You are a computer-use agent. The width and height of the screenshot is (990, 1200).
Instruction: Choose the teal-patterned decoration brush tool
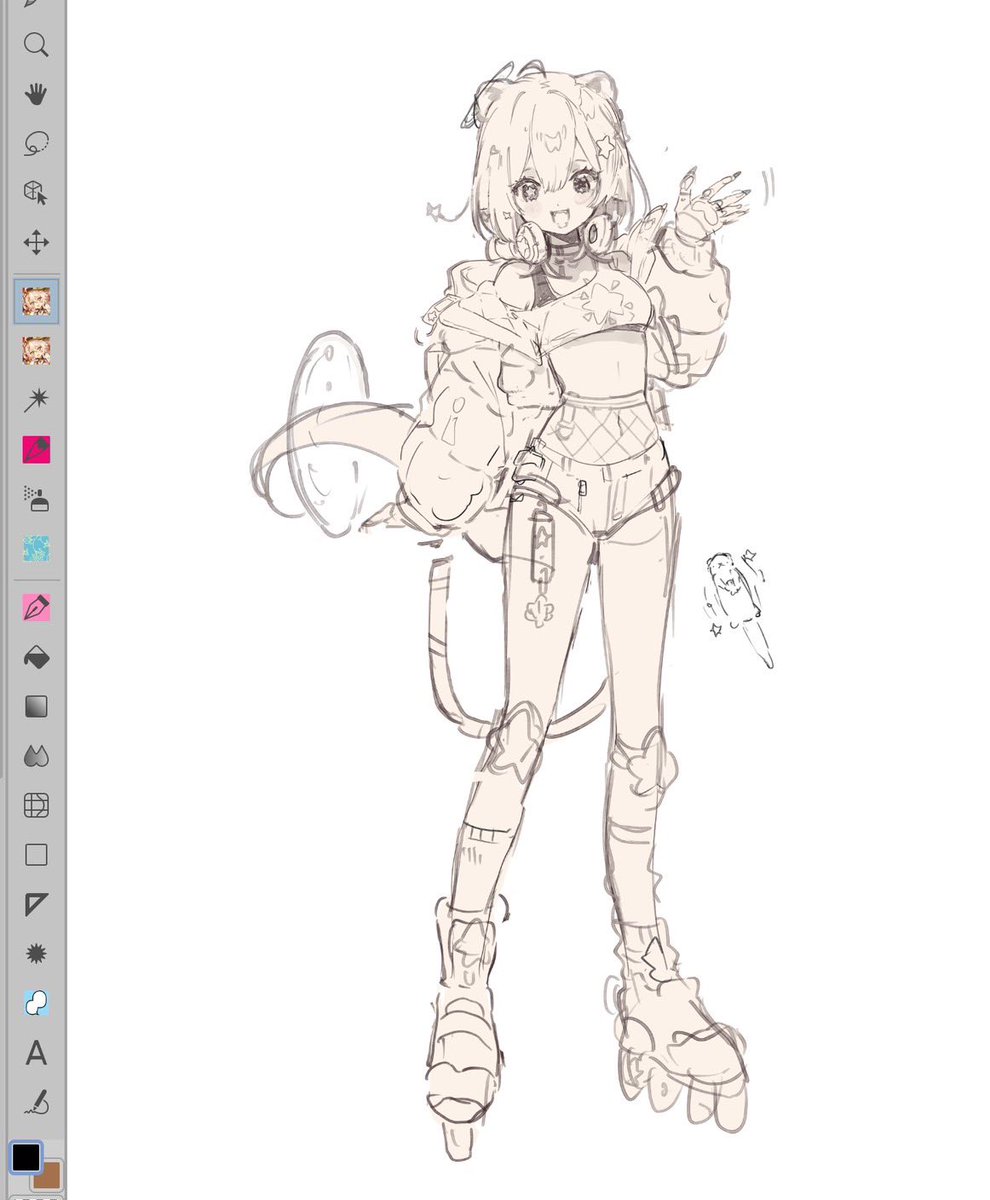36,549
